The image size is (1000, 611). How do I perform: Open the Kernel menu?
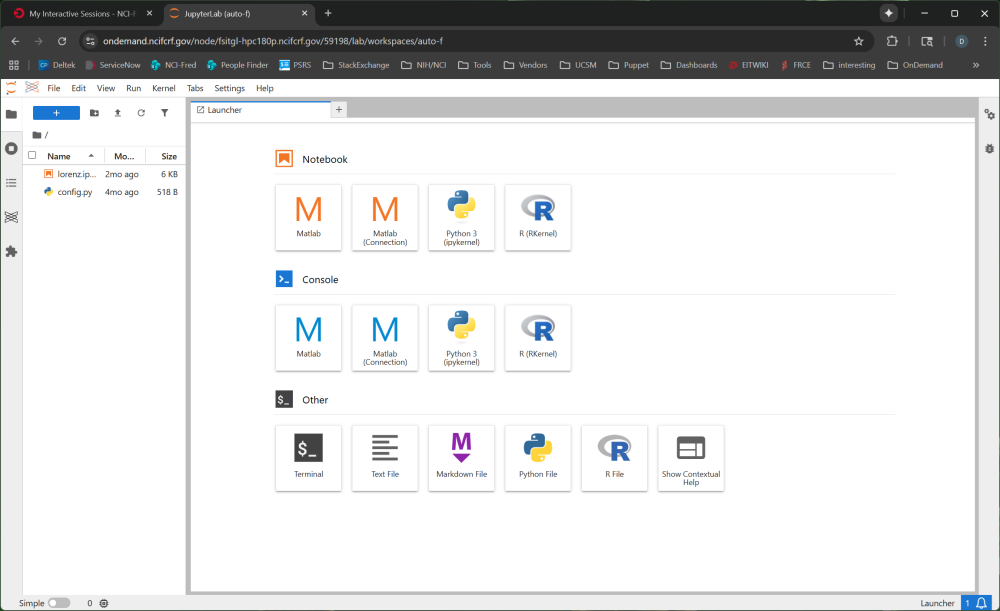tap(163, 88)
